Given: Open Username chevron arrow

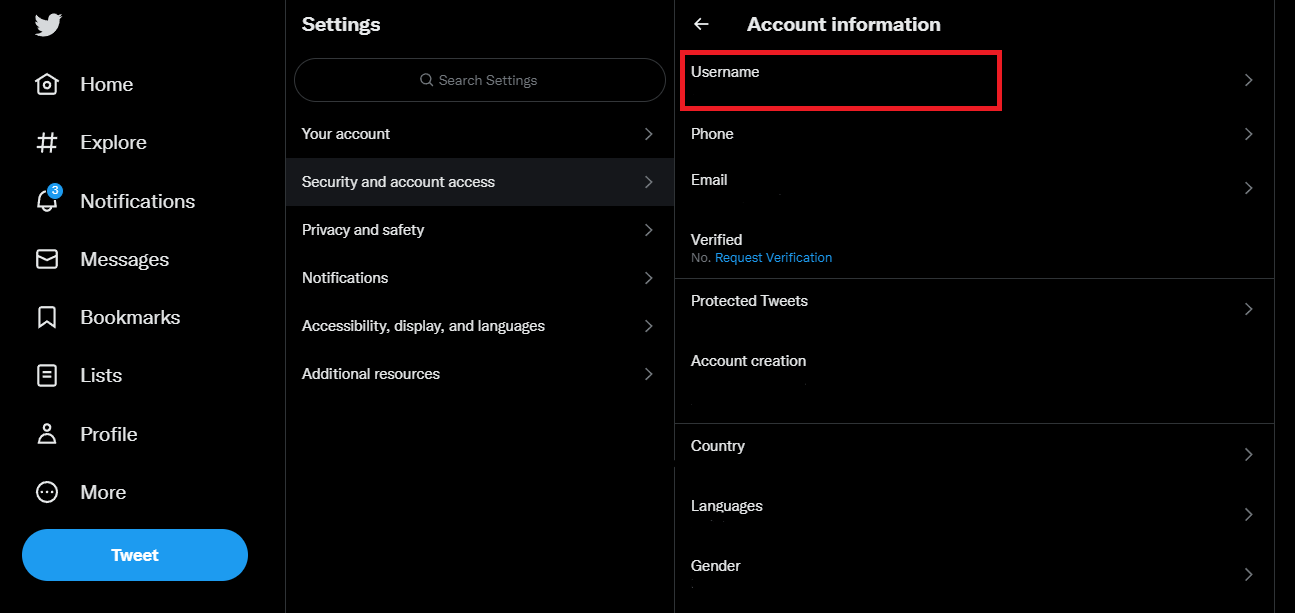Looking at the screenshot, I should click(1248, 80).
